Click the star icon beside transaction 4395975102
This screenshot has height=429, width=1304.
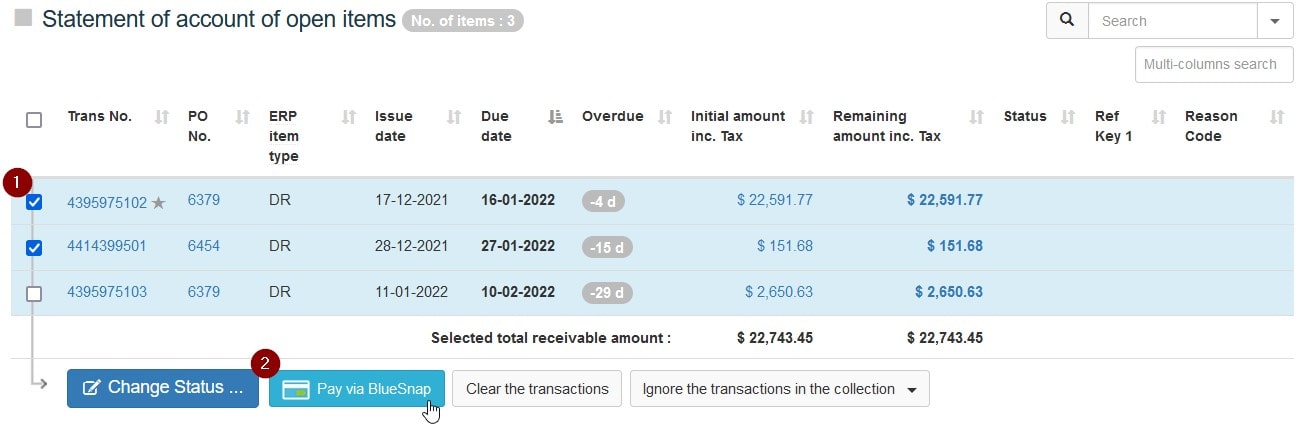[158, 203]
